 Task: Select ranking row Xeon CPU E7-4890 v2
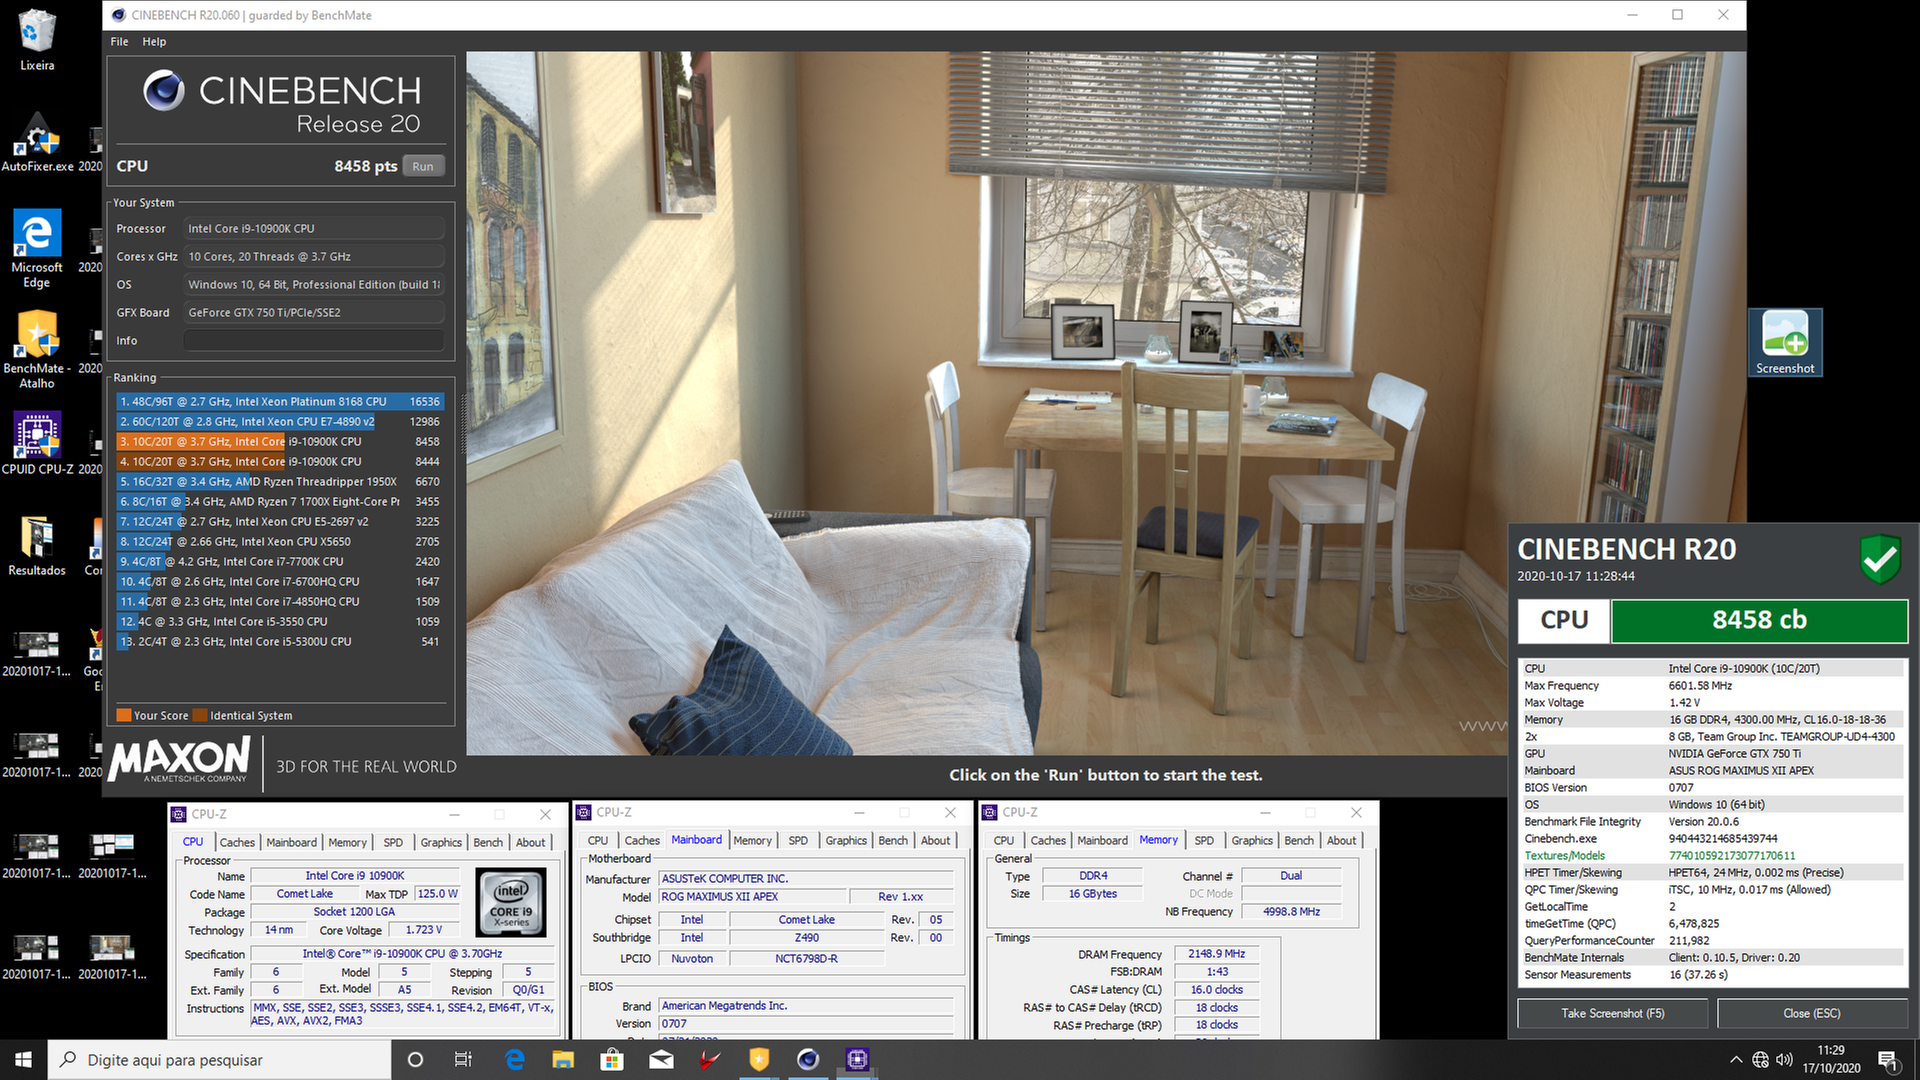[280, 421]
